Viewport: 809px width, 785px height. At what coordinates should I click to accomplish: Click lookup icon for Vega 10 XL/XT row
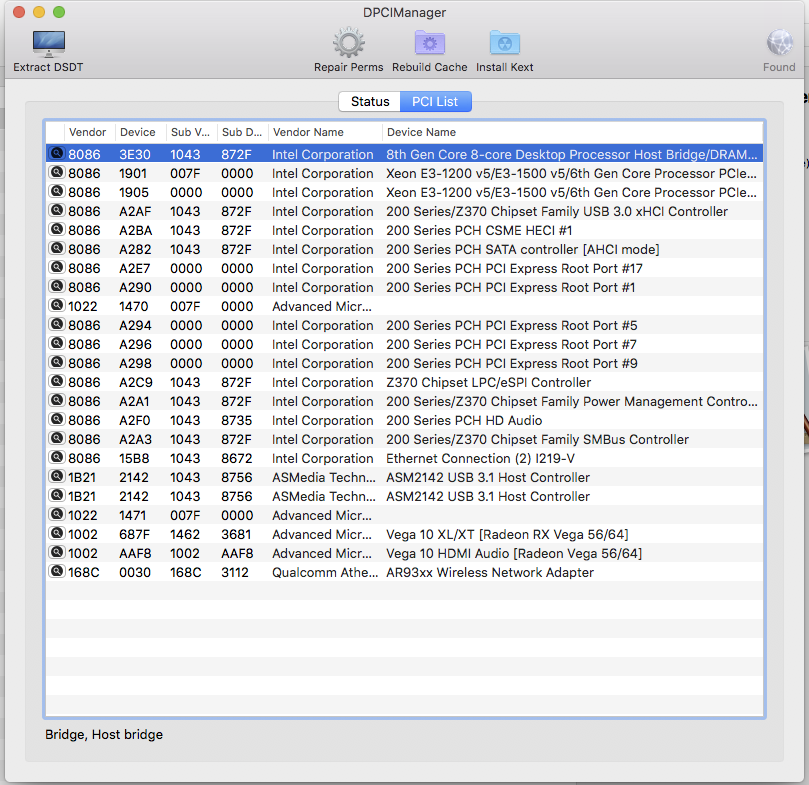[x=56, y=534]
